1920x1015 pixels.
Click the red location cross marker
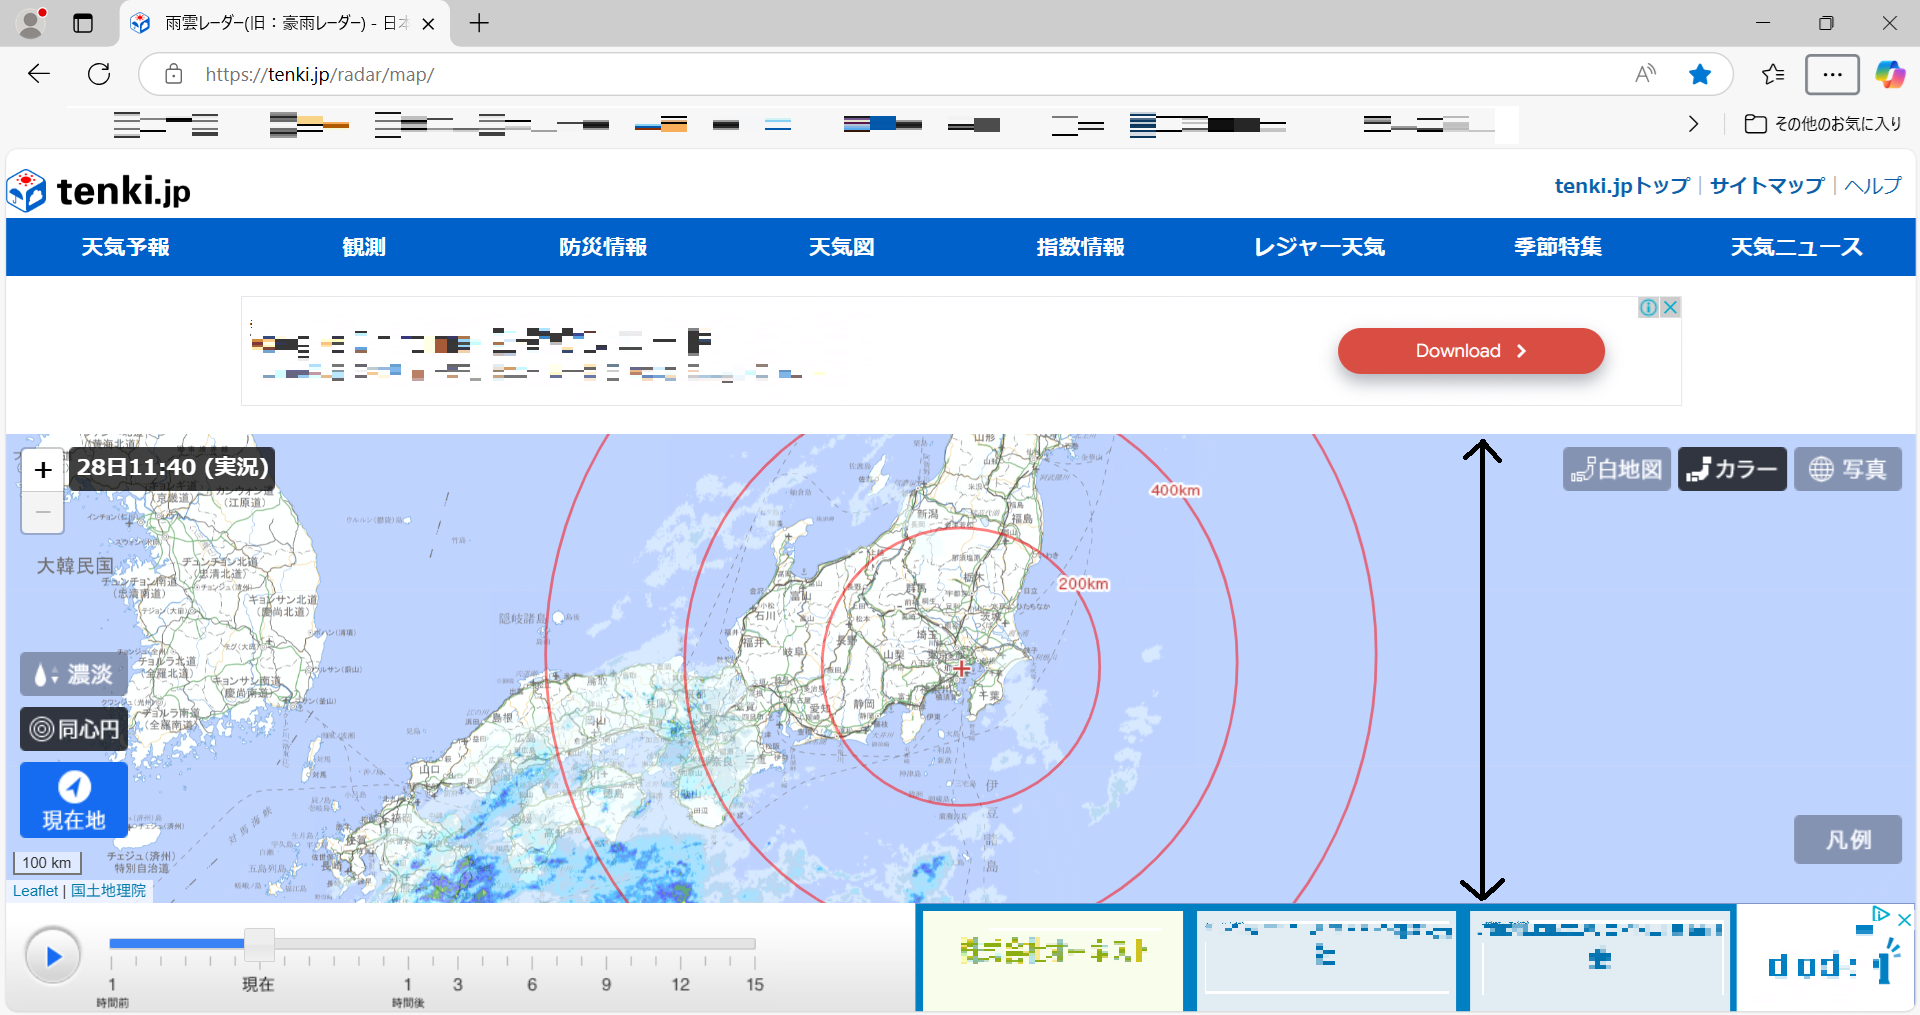click(961, 668)
